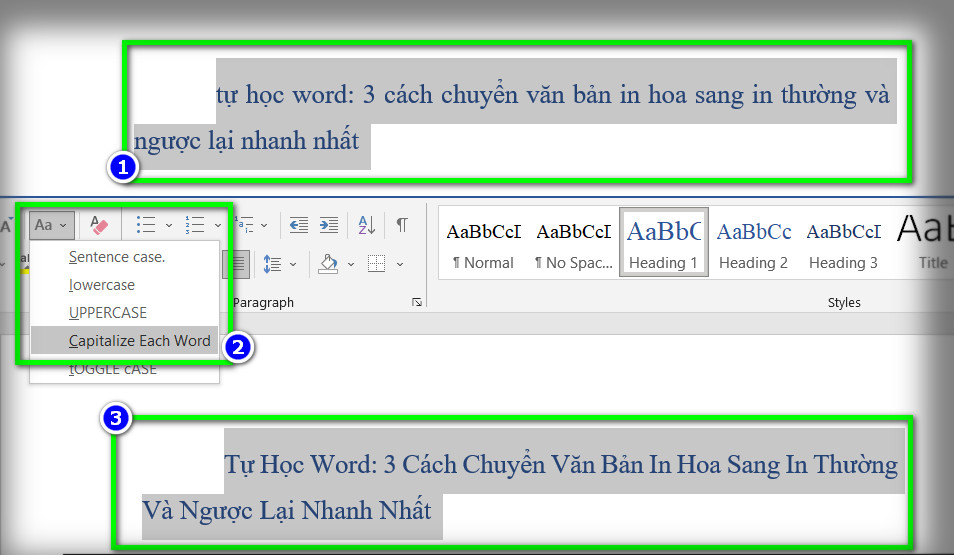Open the bullet library dropdown arrow
Viewport: 954px width, 555px height.
pyautogui.click(x=169, y=225)
